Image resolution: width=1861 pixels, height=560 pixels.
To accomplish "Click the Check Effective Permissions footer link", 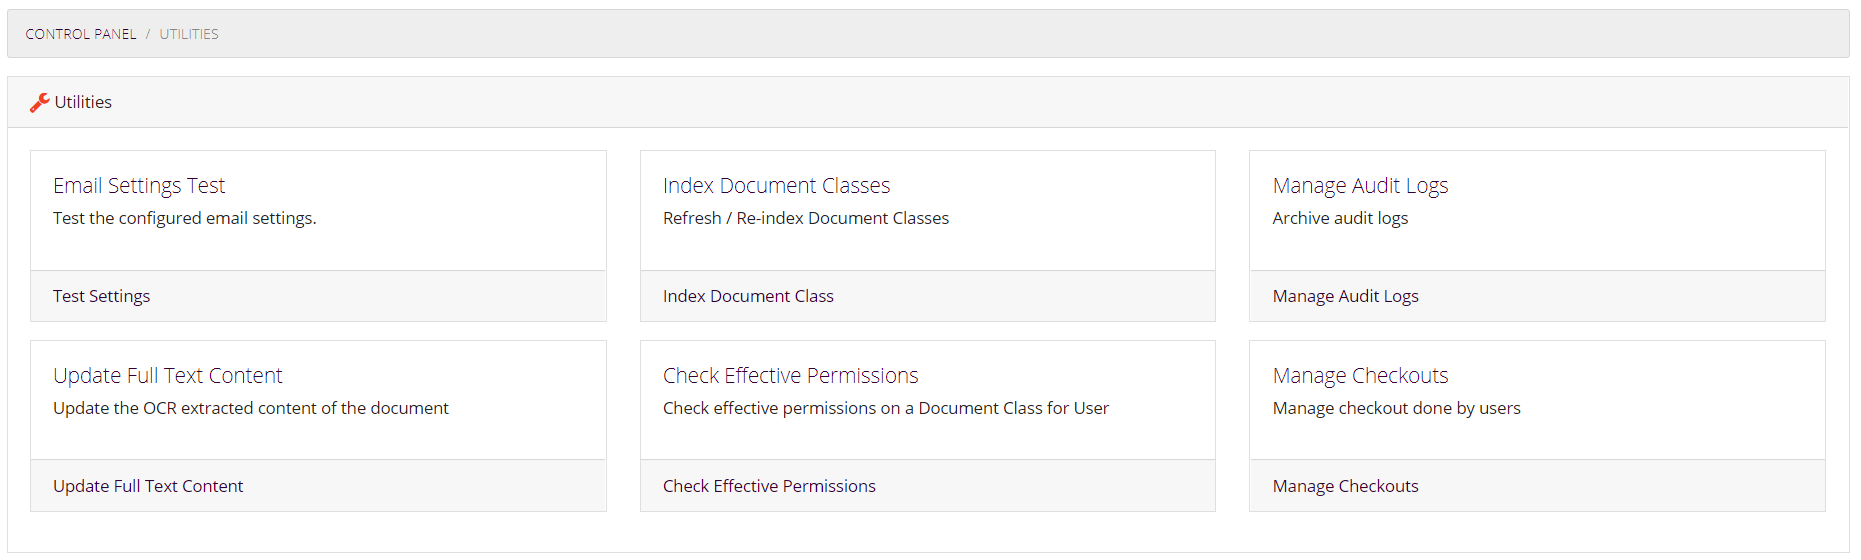I will pyautogui.click(x=769, y=486).
